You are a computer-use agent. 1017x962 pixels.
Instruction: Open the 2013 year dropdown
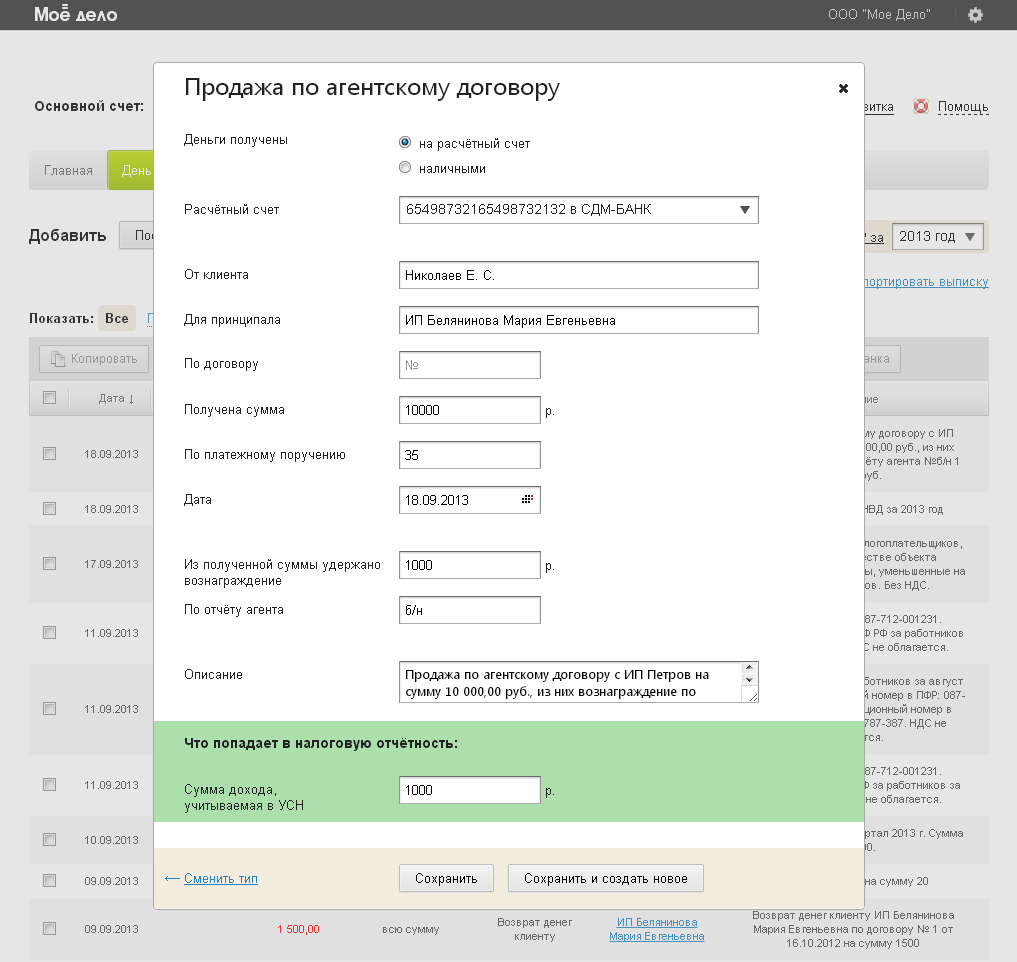tap(938, 237)
